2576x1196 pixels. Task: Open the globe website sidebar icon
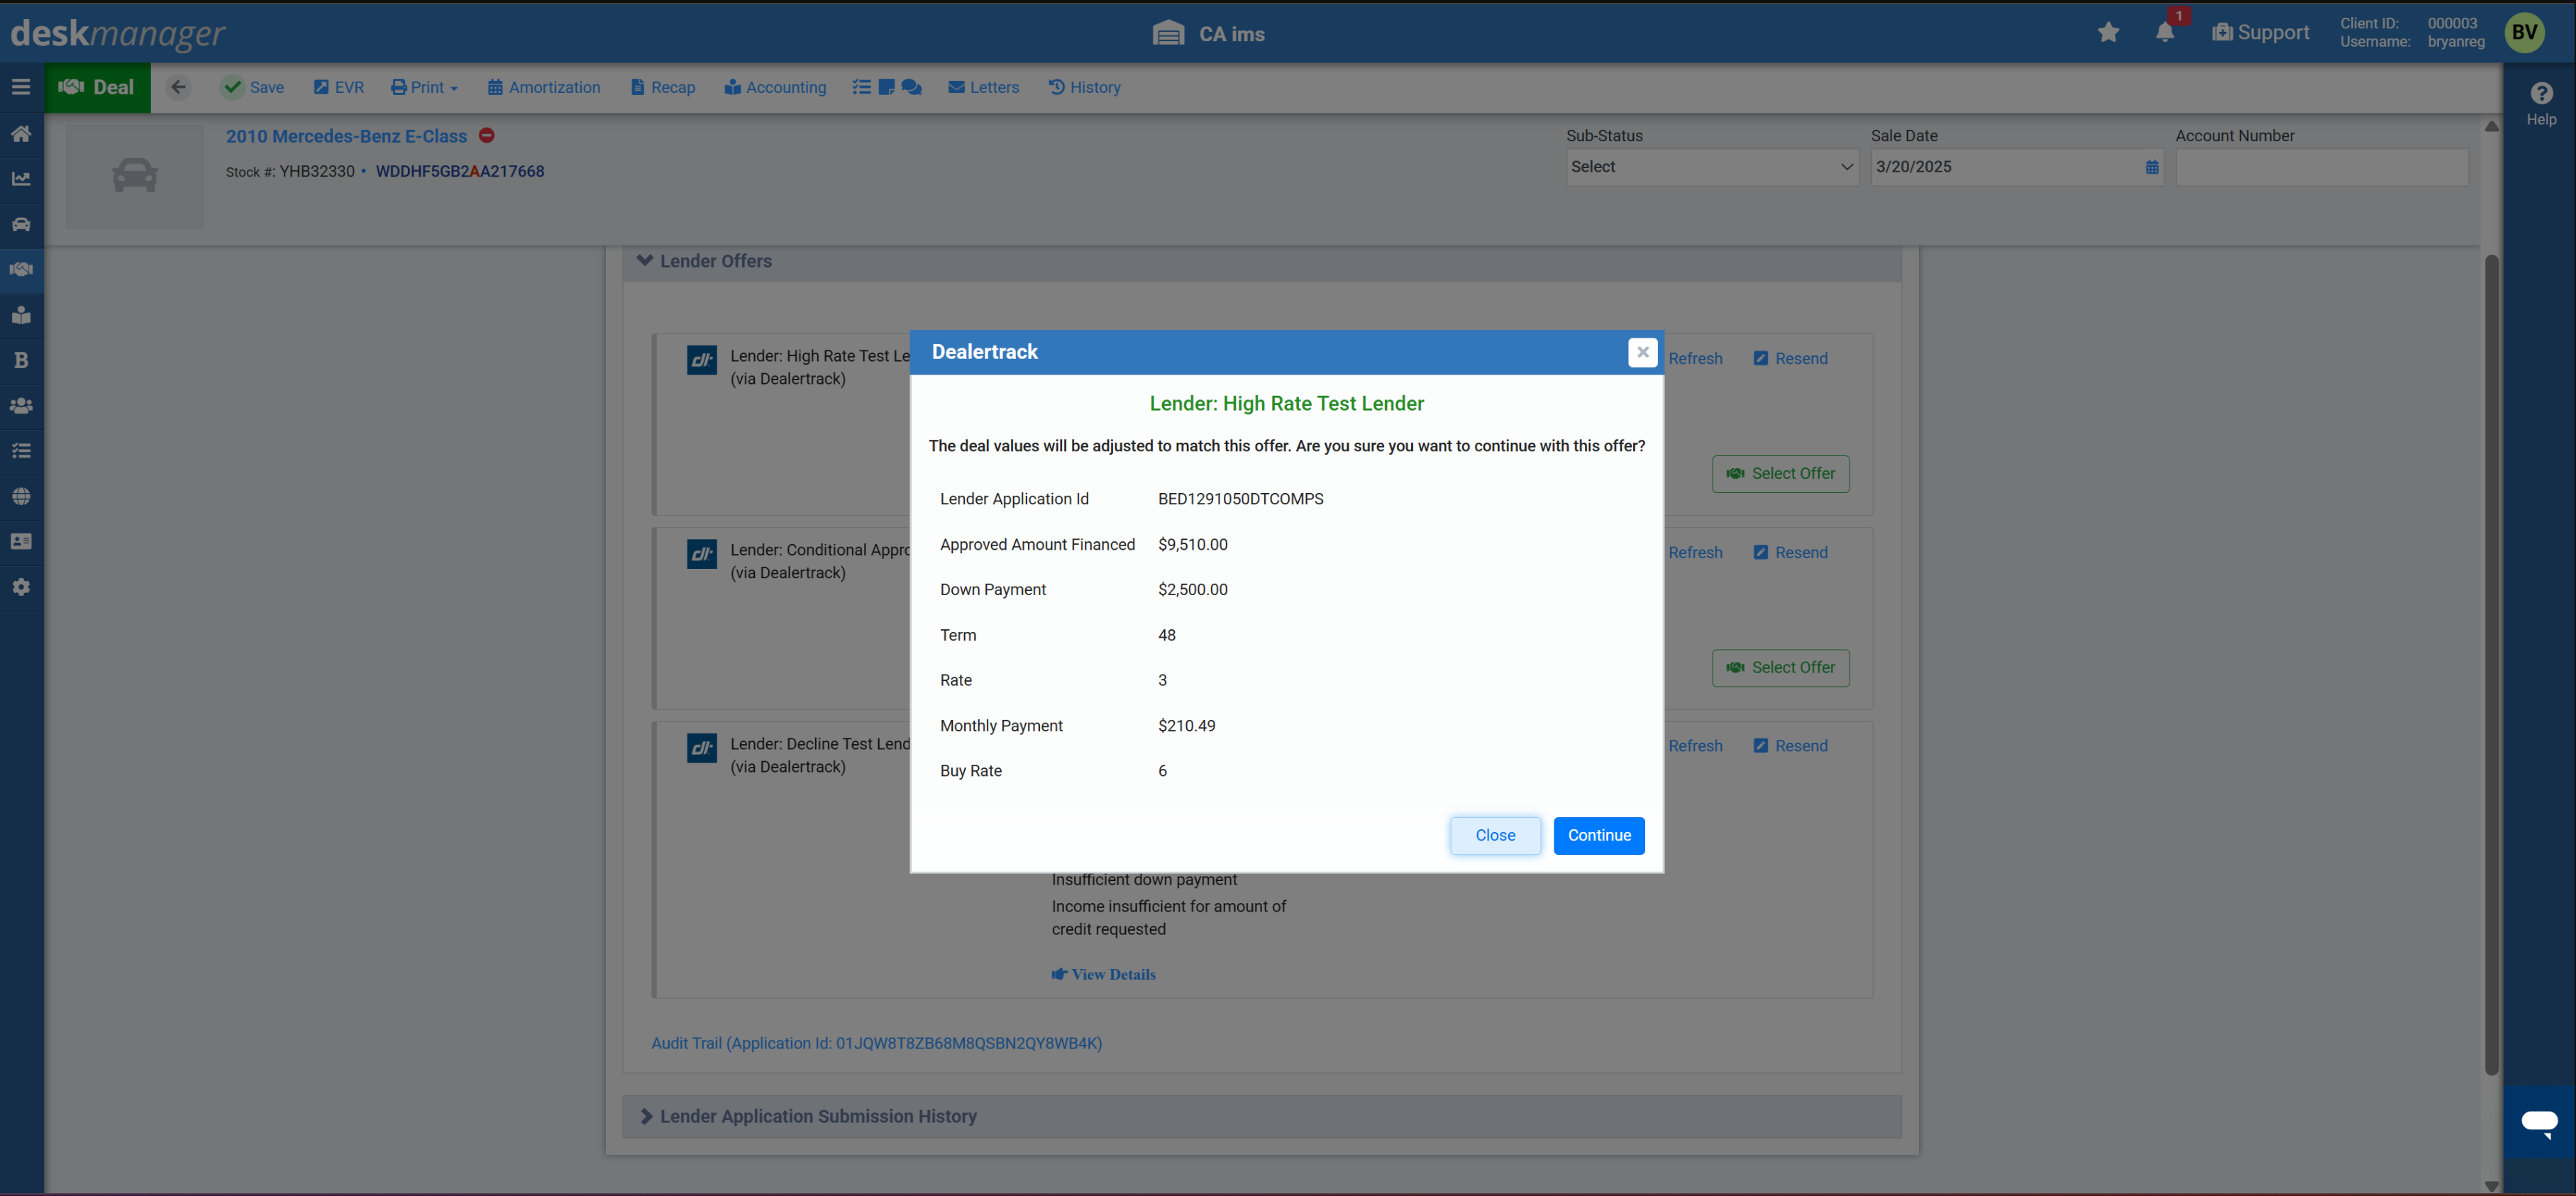21,496
